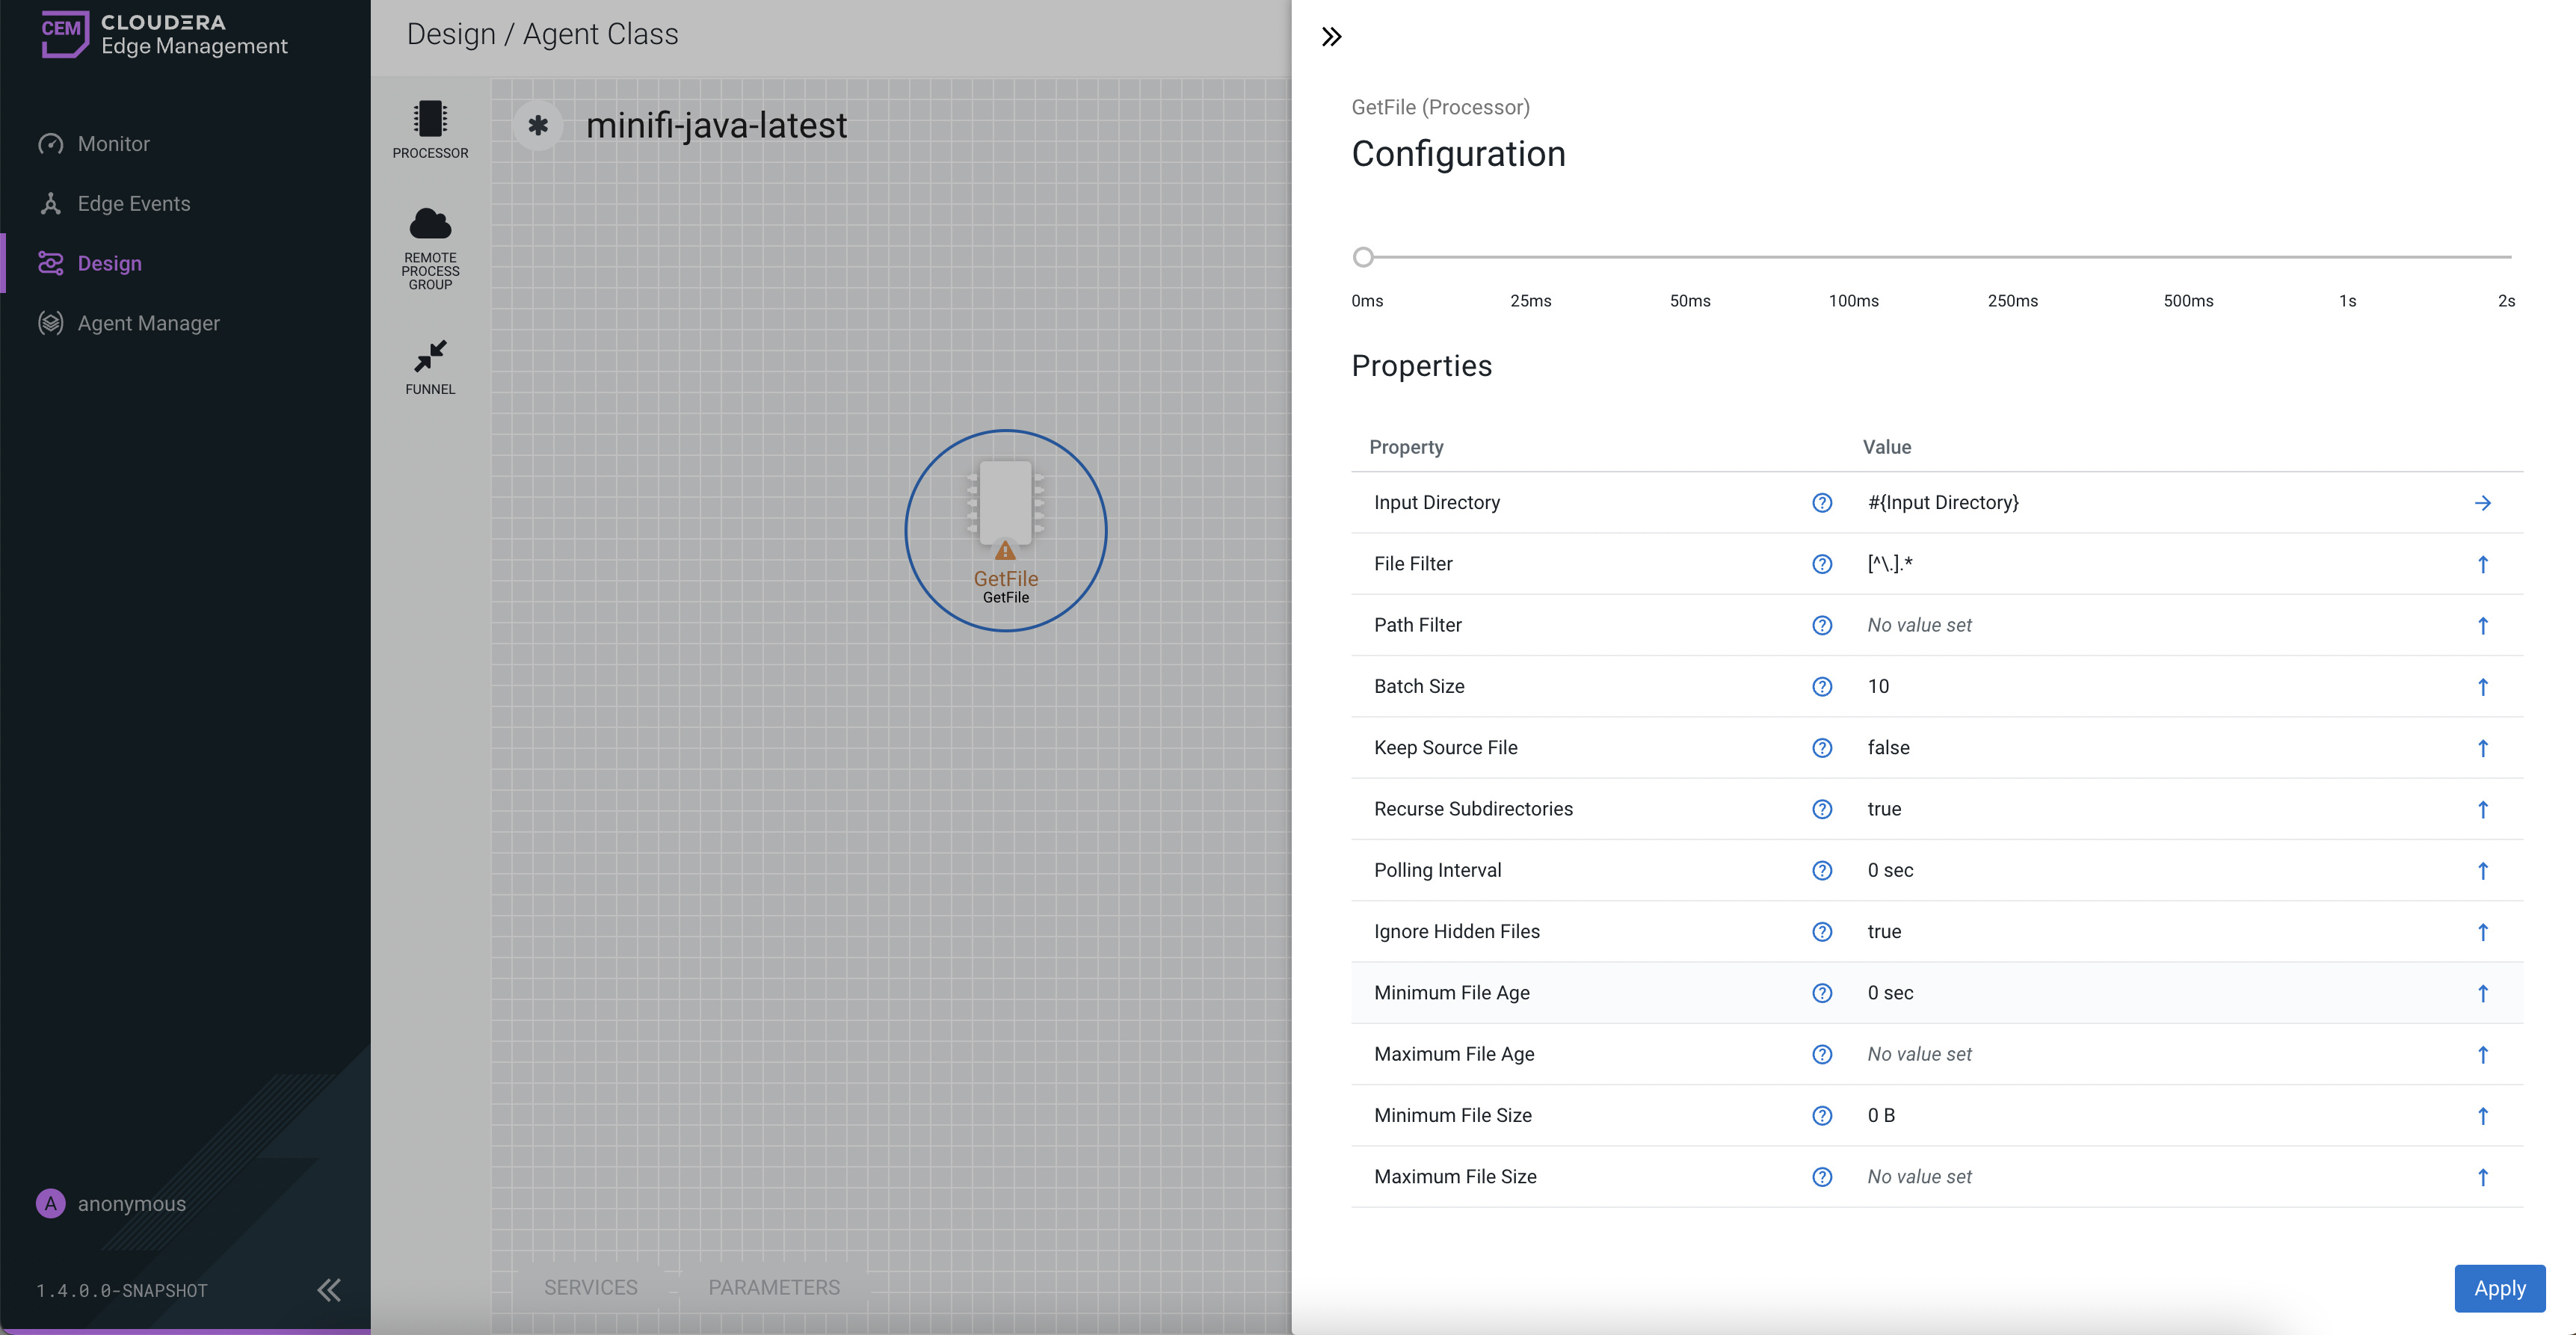The width and height of the screenshot is (2576, 1335).
Task: Collapse the configuration panel with the double chevron
Action: (x=1331, y=37)
